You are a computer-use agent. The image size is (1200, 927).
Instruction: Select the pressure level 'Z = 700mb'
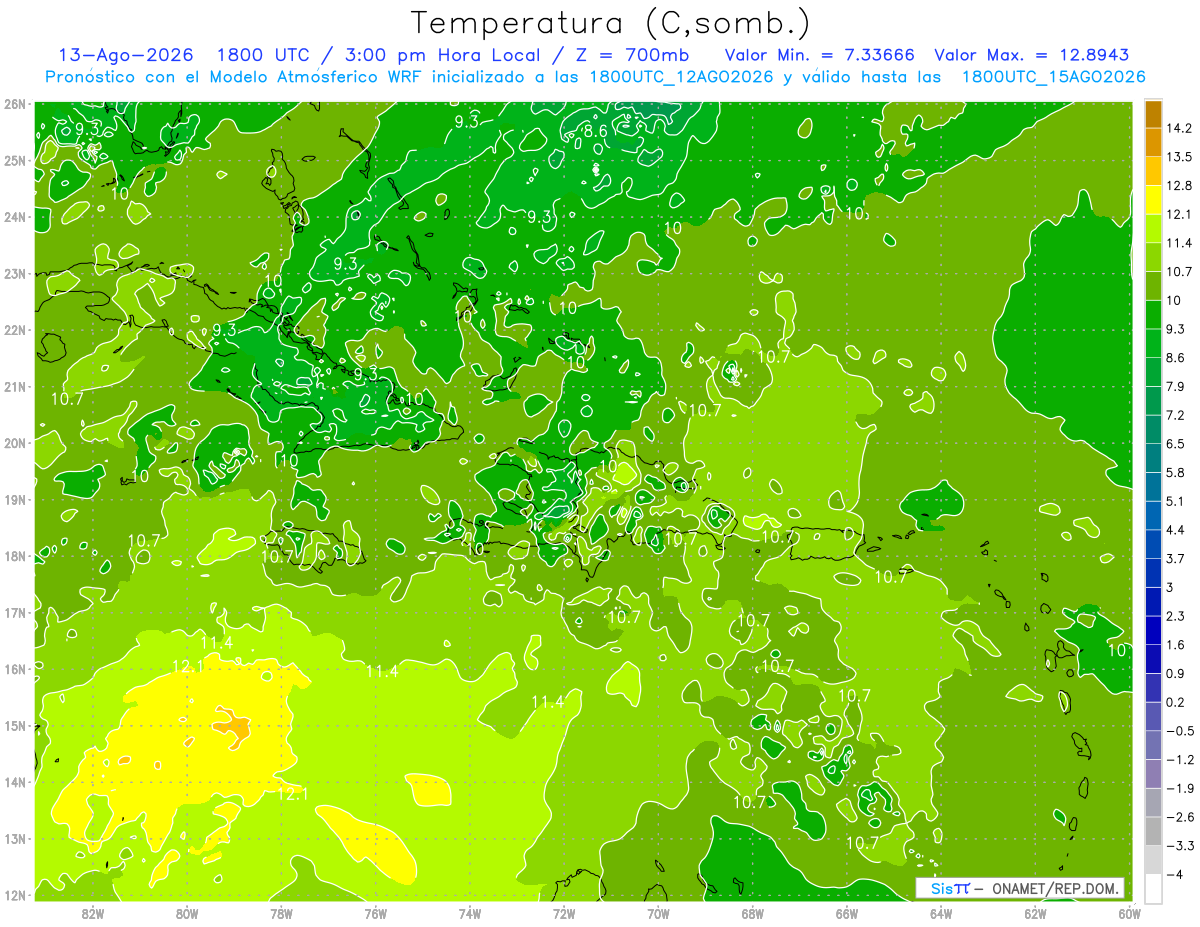coord(626,55)
